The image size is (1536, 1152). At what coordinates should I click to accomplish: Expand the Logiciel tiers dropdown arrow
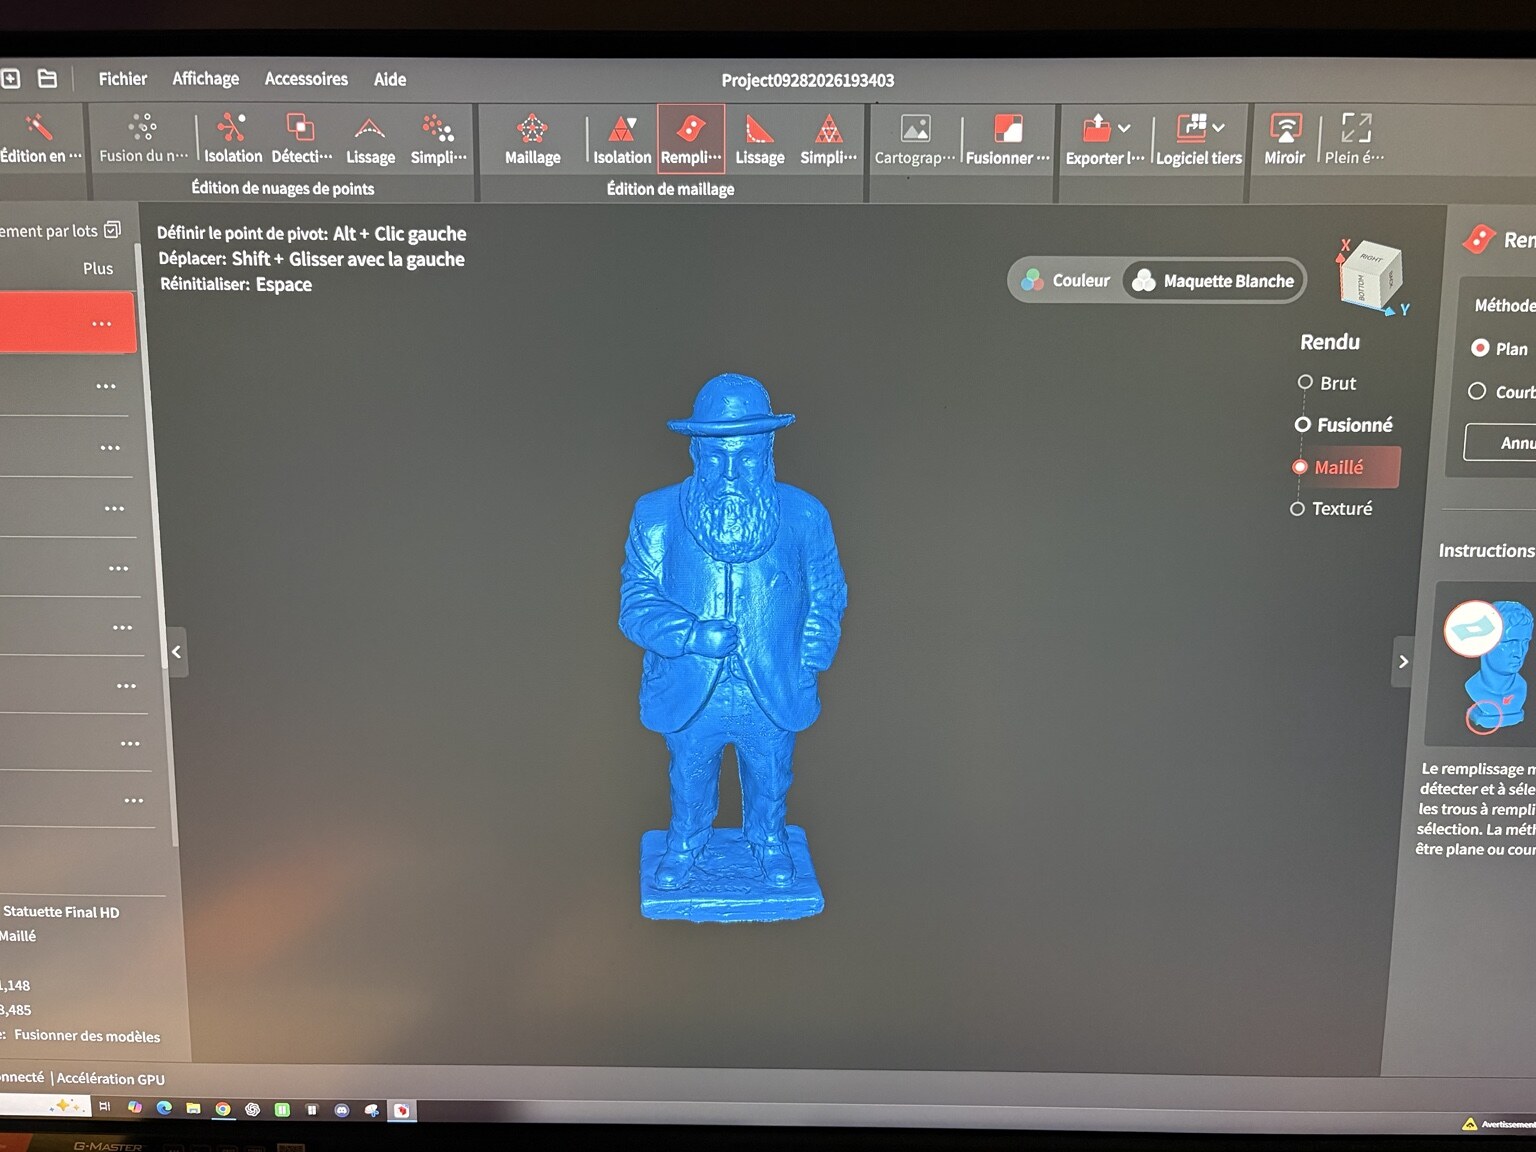click(x=1218, y=128)
